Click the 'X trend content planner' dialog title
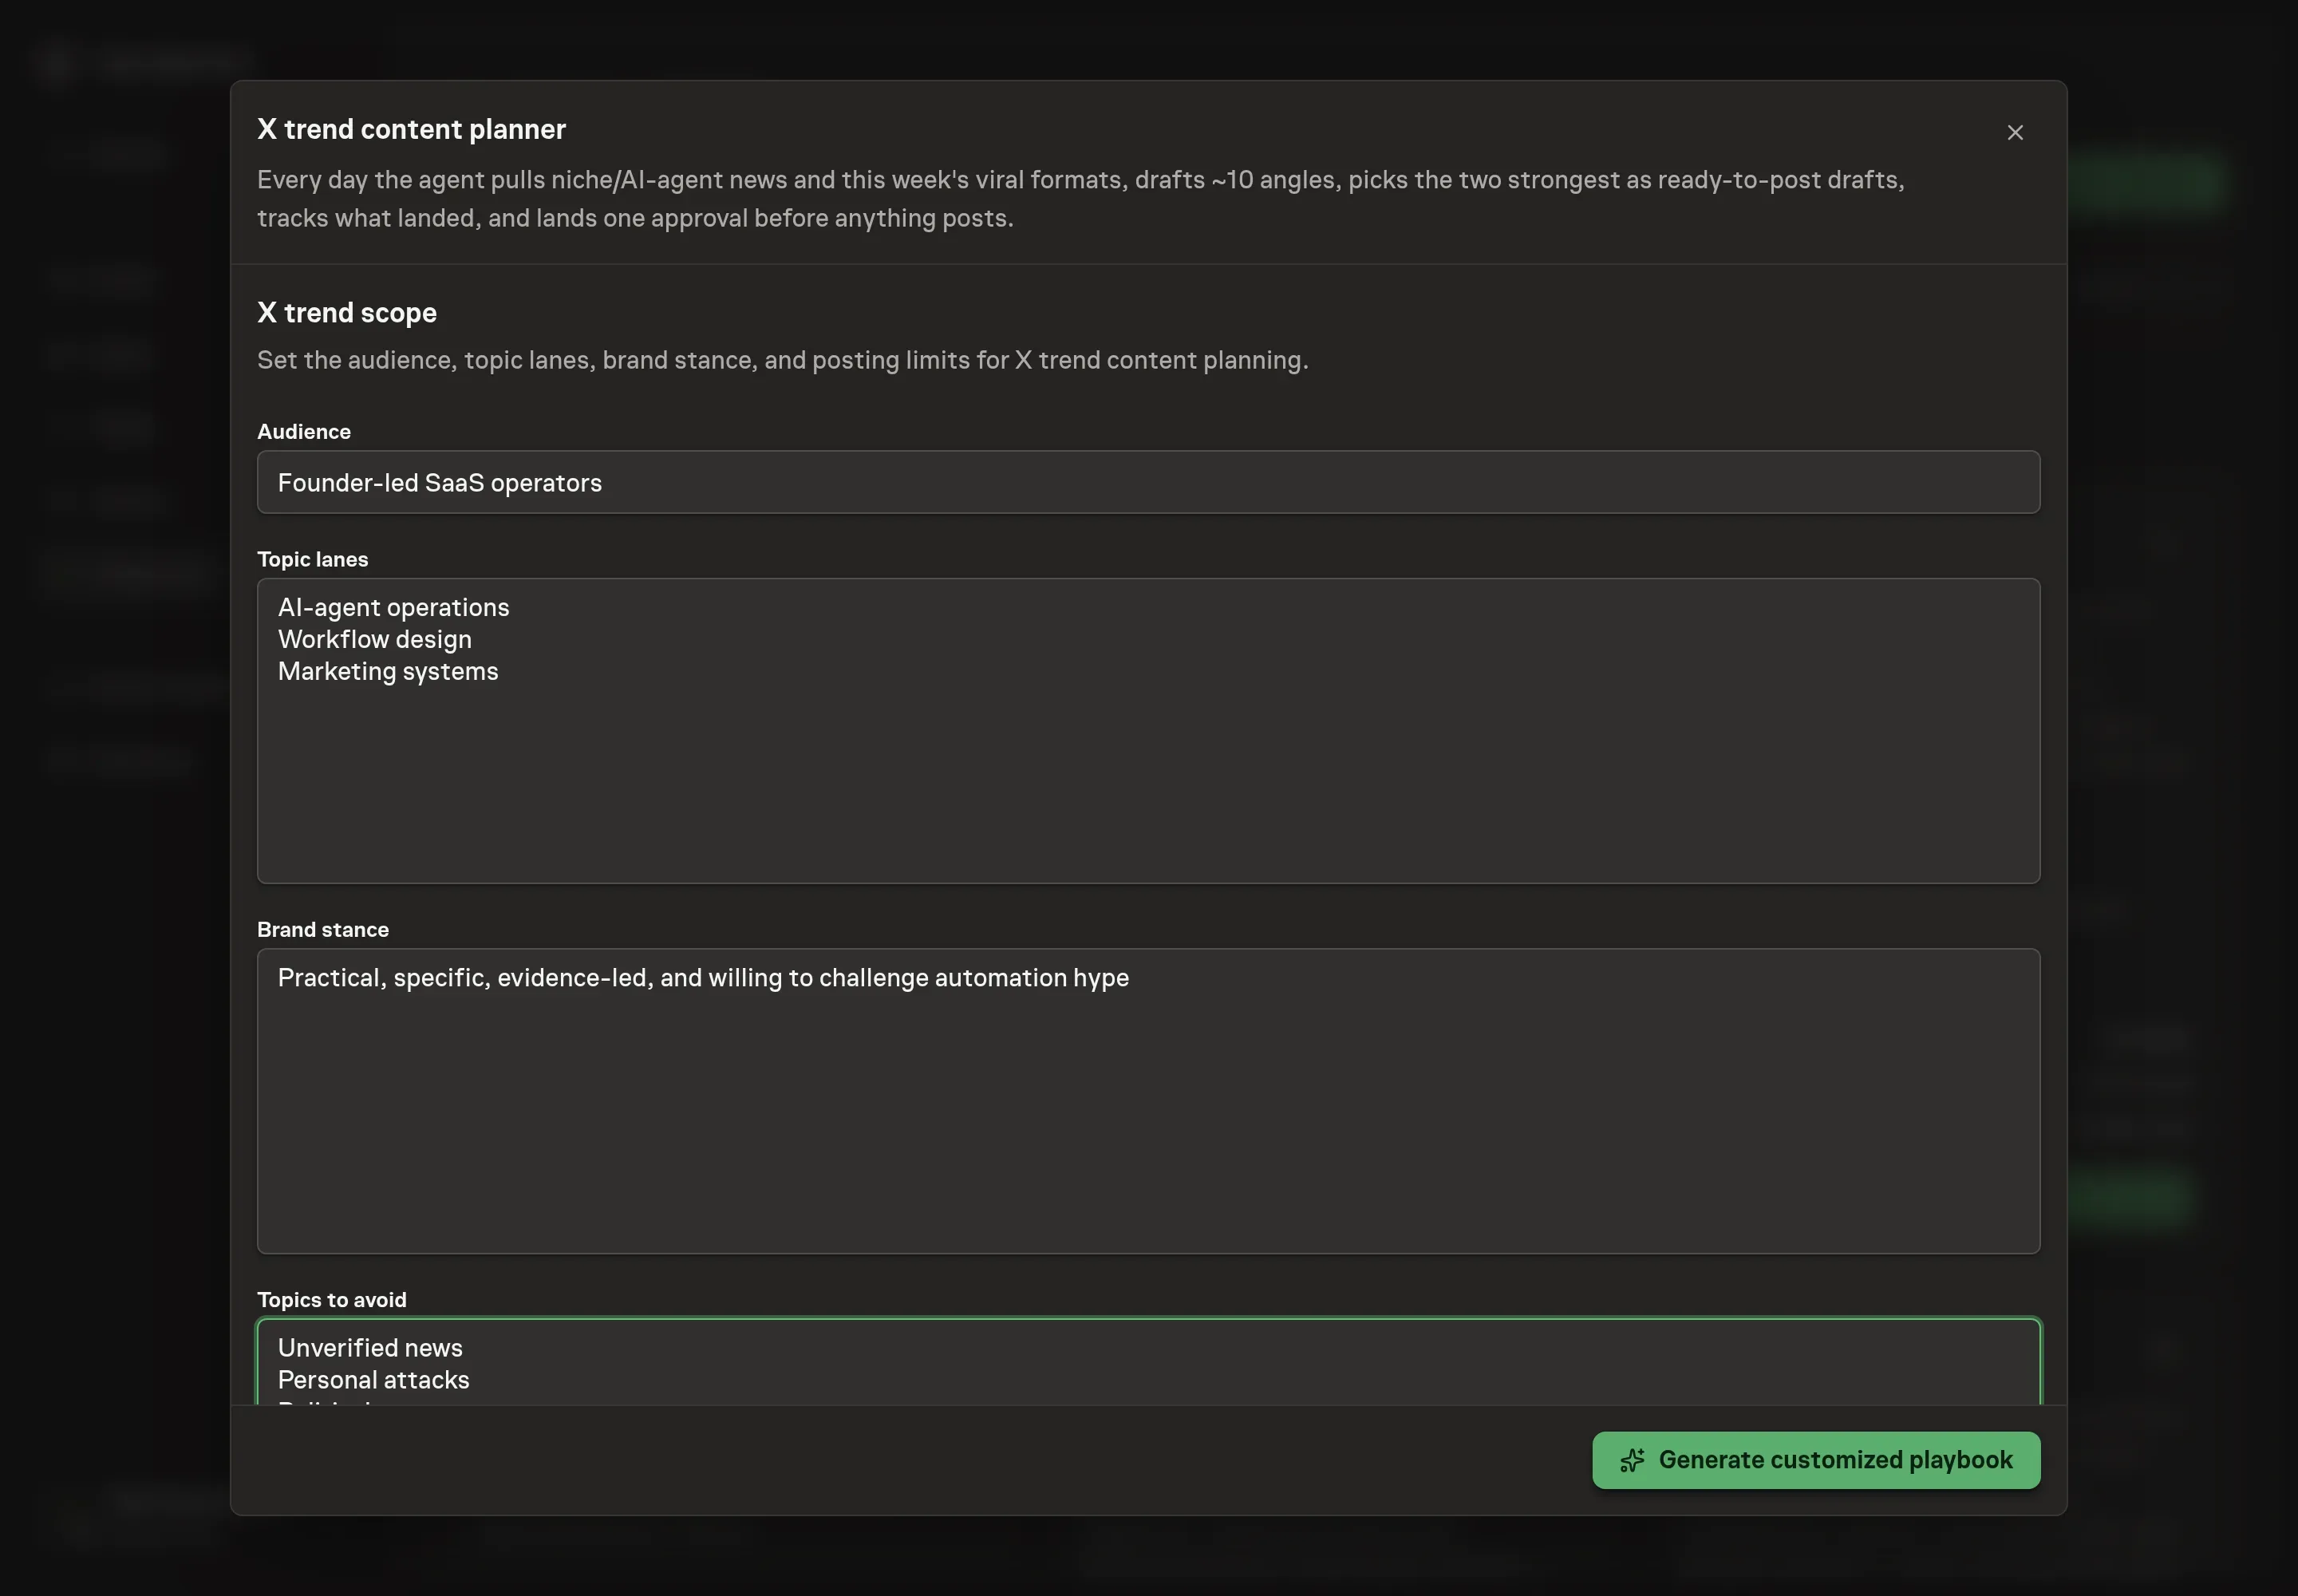2298x1596 pixels. pos(411,129)
